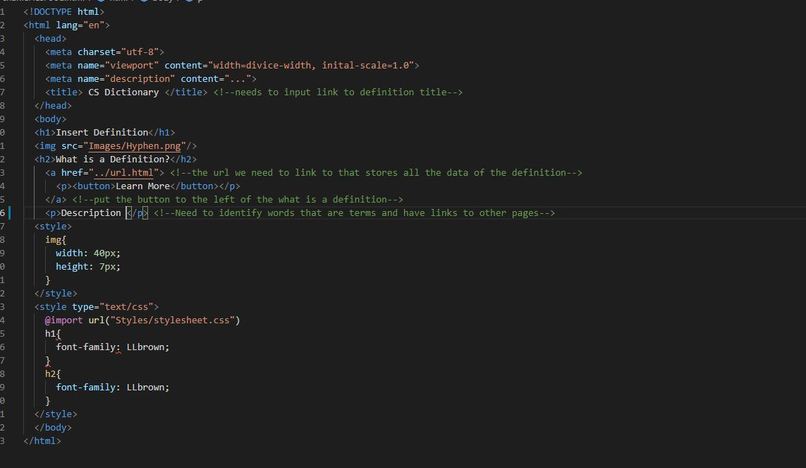Click the closing </html> tag
This screenshot has height=468, width=806.
tap(42, 440)
